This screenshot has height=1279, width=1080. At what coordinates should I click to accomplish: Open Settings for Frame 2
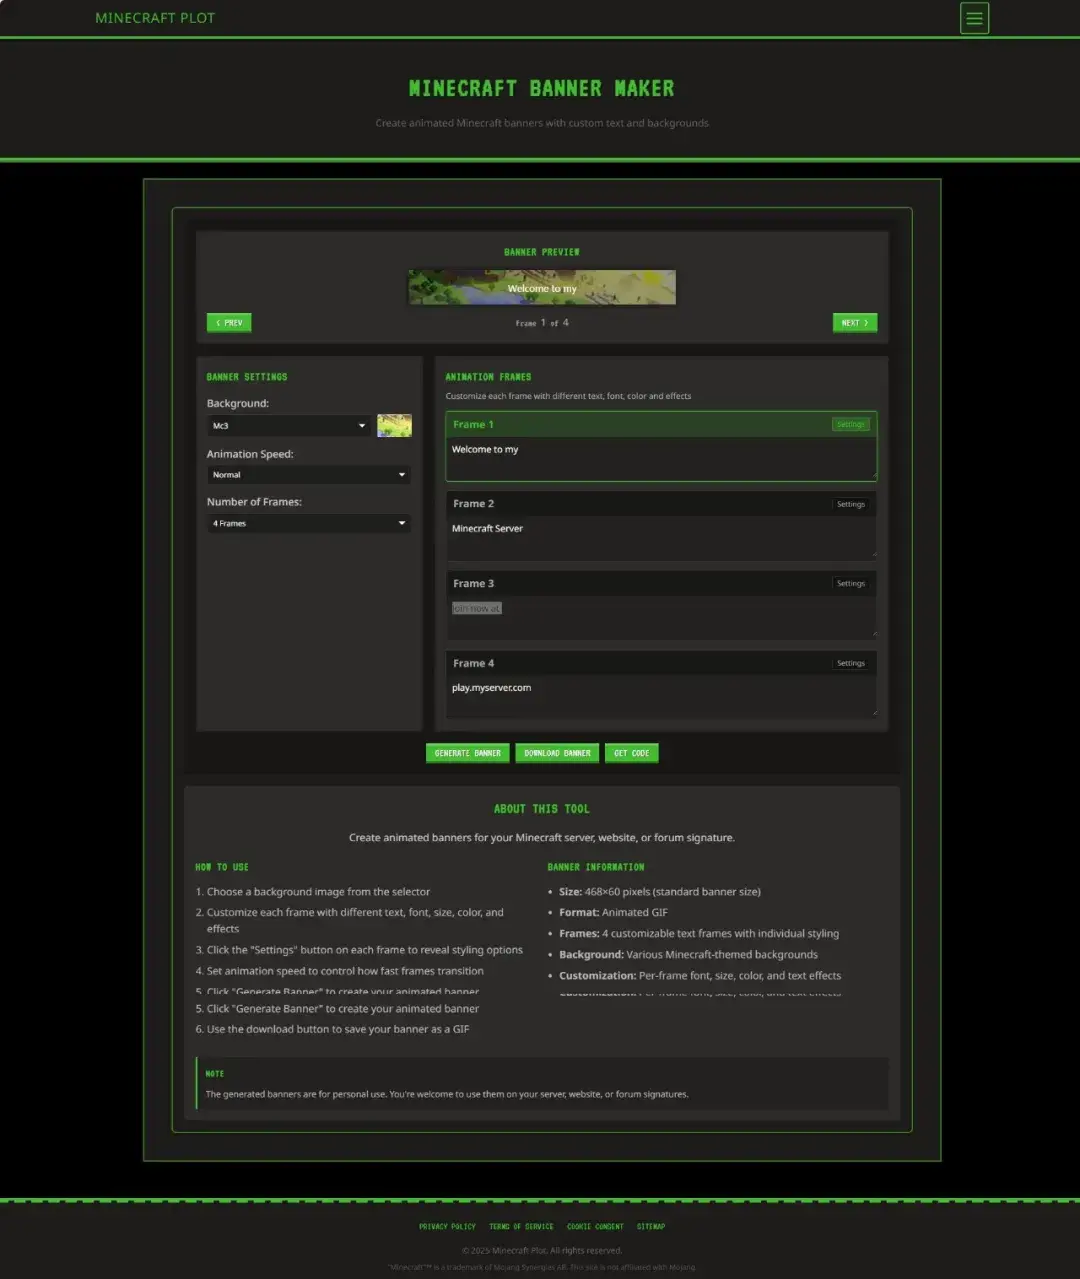[x=851, y=504]
